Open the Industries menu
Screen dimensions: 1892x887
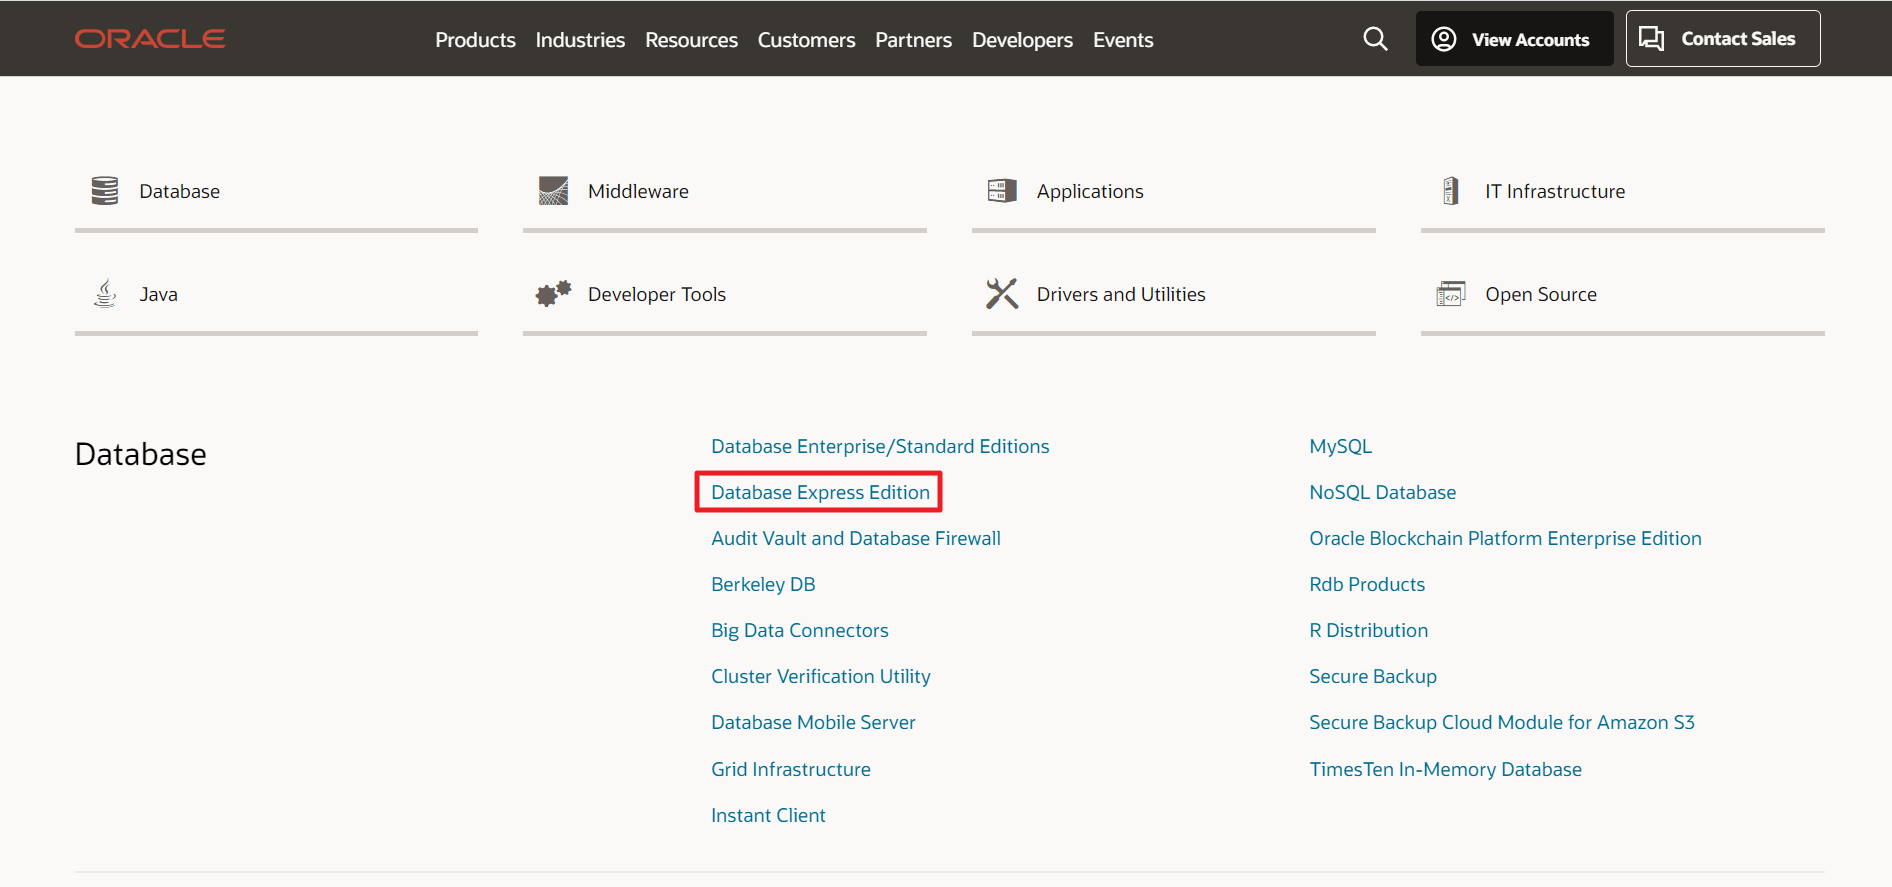[580, 40]
